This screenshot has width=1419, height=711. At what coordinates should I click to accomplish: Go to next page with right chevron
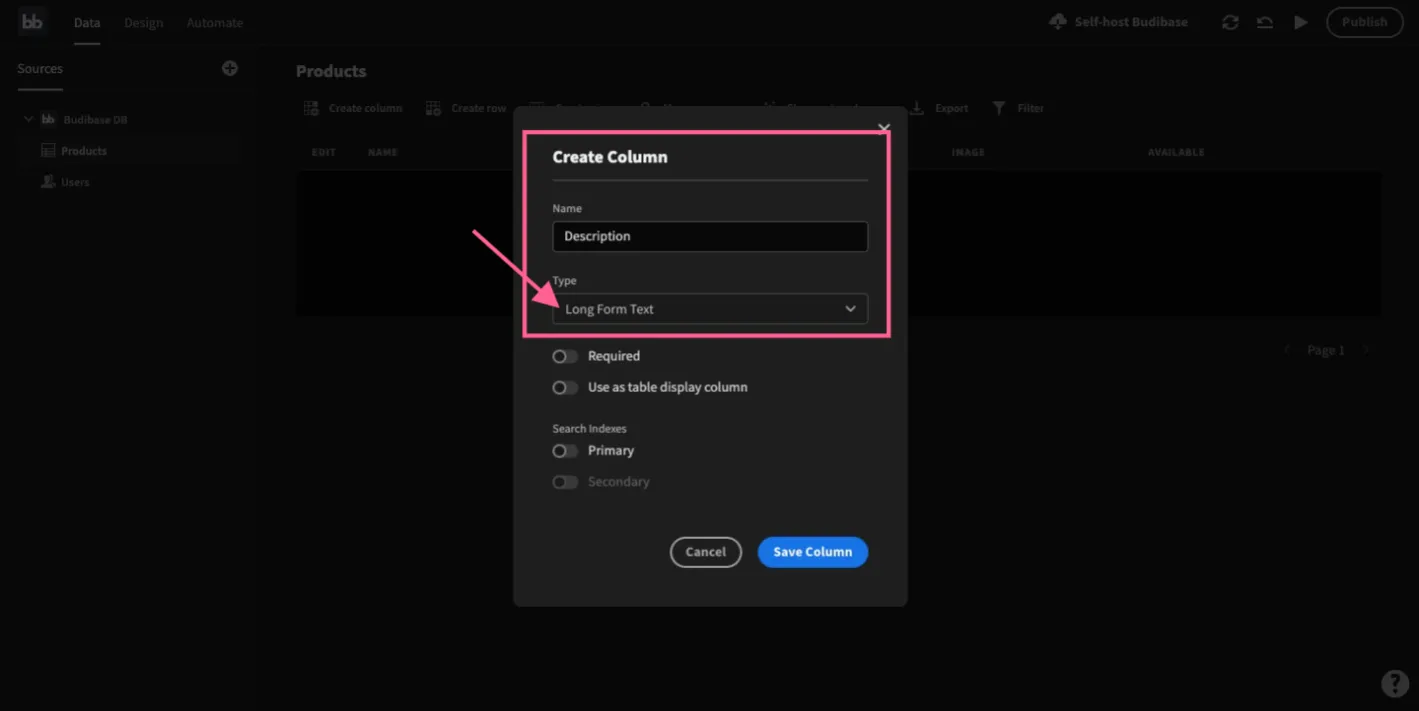coord(1366,350)
